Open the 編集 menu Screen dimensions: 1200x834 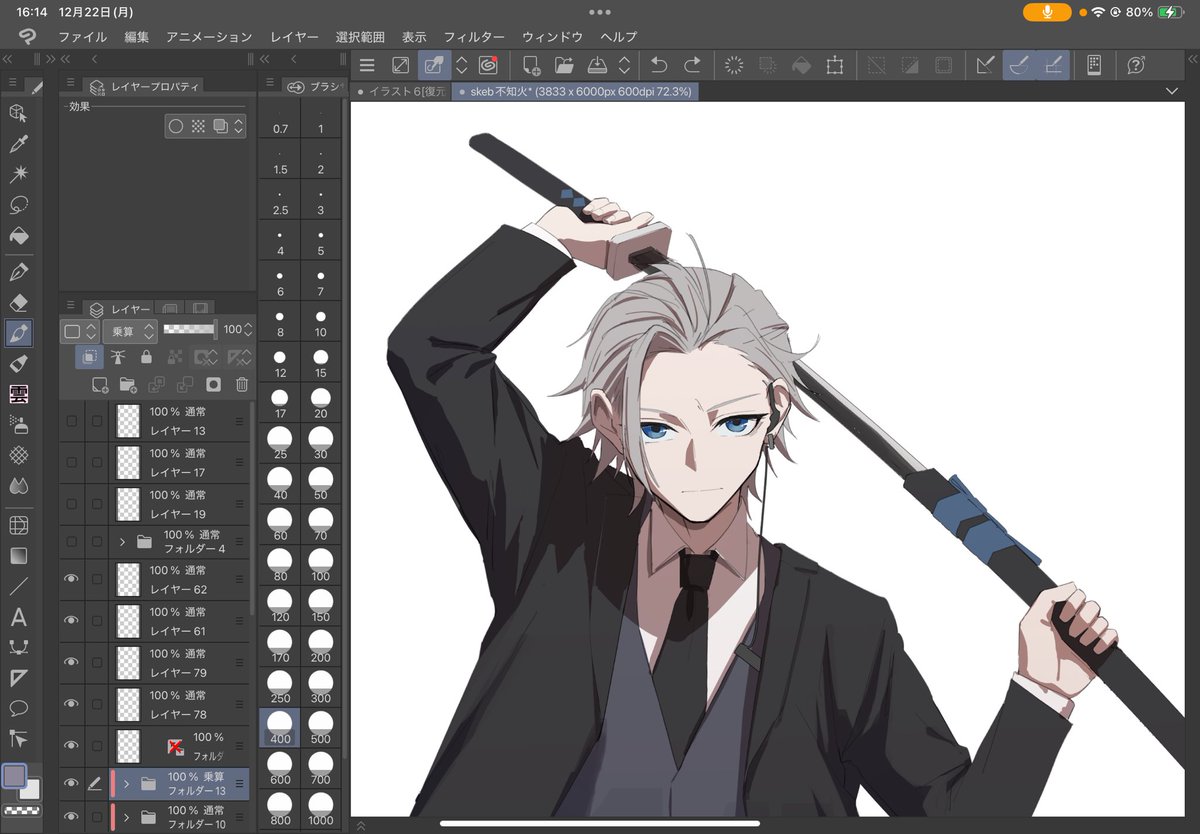(137, 37)
